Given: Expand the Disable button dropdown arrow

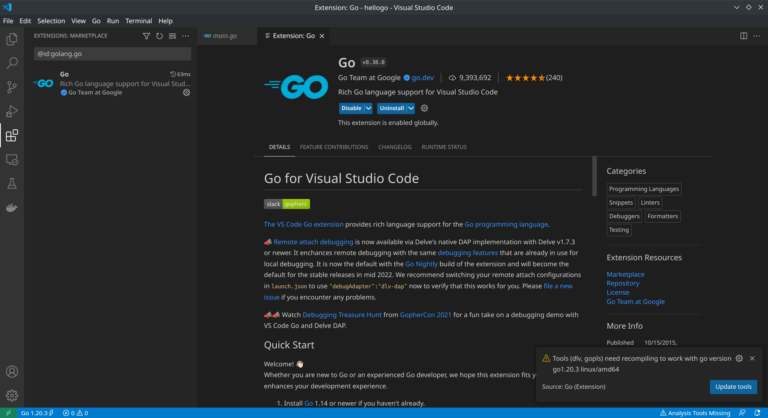Looking at the screenshot, I should tap(368, 108).
